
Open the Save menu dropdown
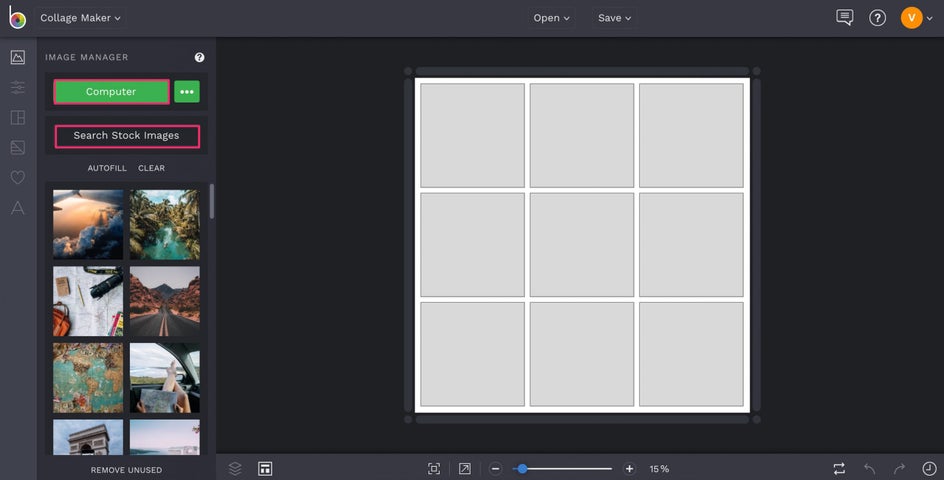pyautogui.click(x=615, y=18)
